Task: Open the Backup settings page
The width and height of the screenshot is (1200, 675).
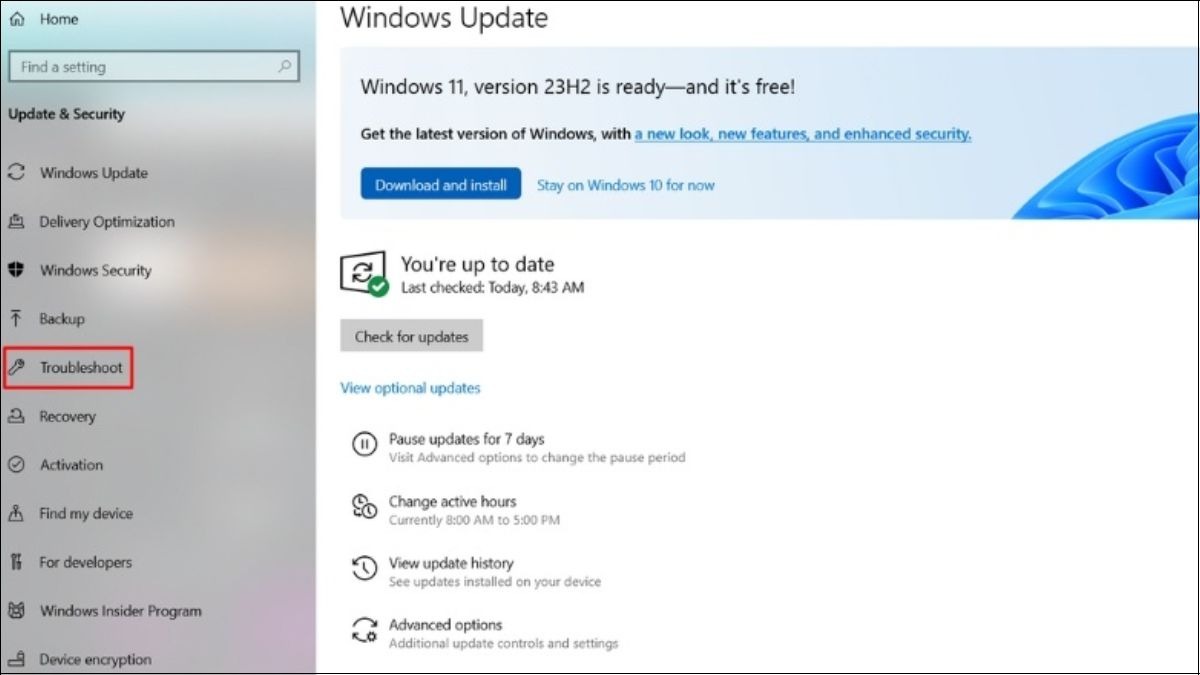Action: tap(62, 319)
